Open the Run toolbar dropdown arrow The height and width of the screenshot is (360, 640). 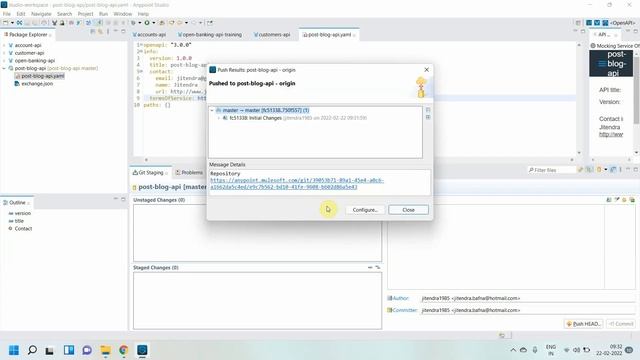pyautogui.click(x=153, y=23)
